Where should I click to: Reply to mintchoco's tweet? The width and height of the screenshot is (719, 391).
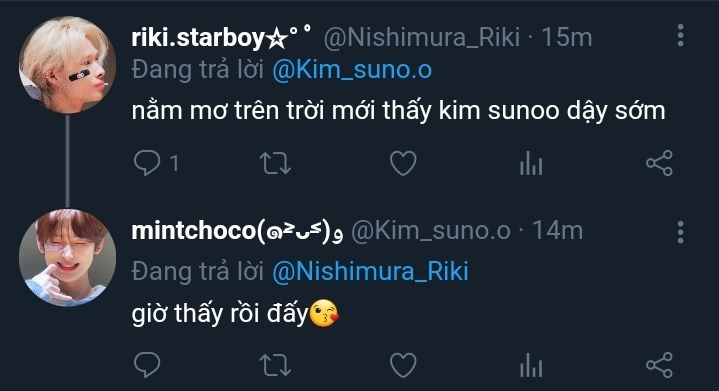point(147,365)
